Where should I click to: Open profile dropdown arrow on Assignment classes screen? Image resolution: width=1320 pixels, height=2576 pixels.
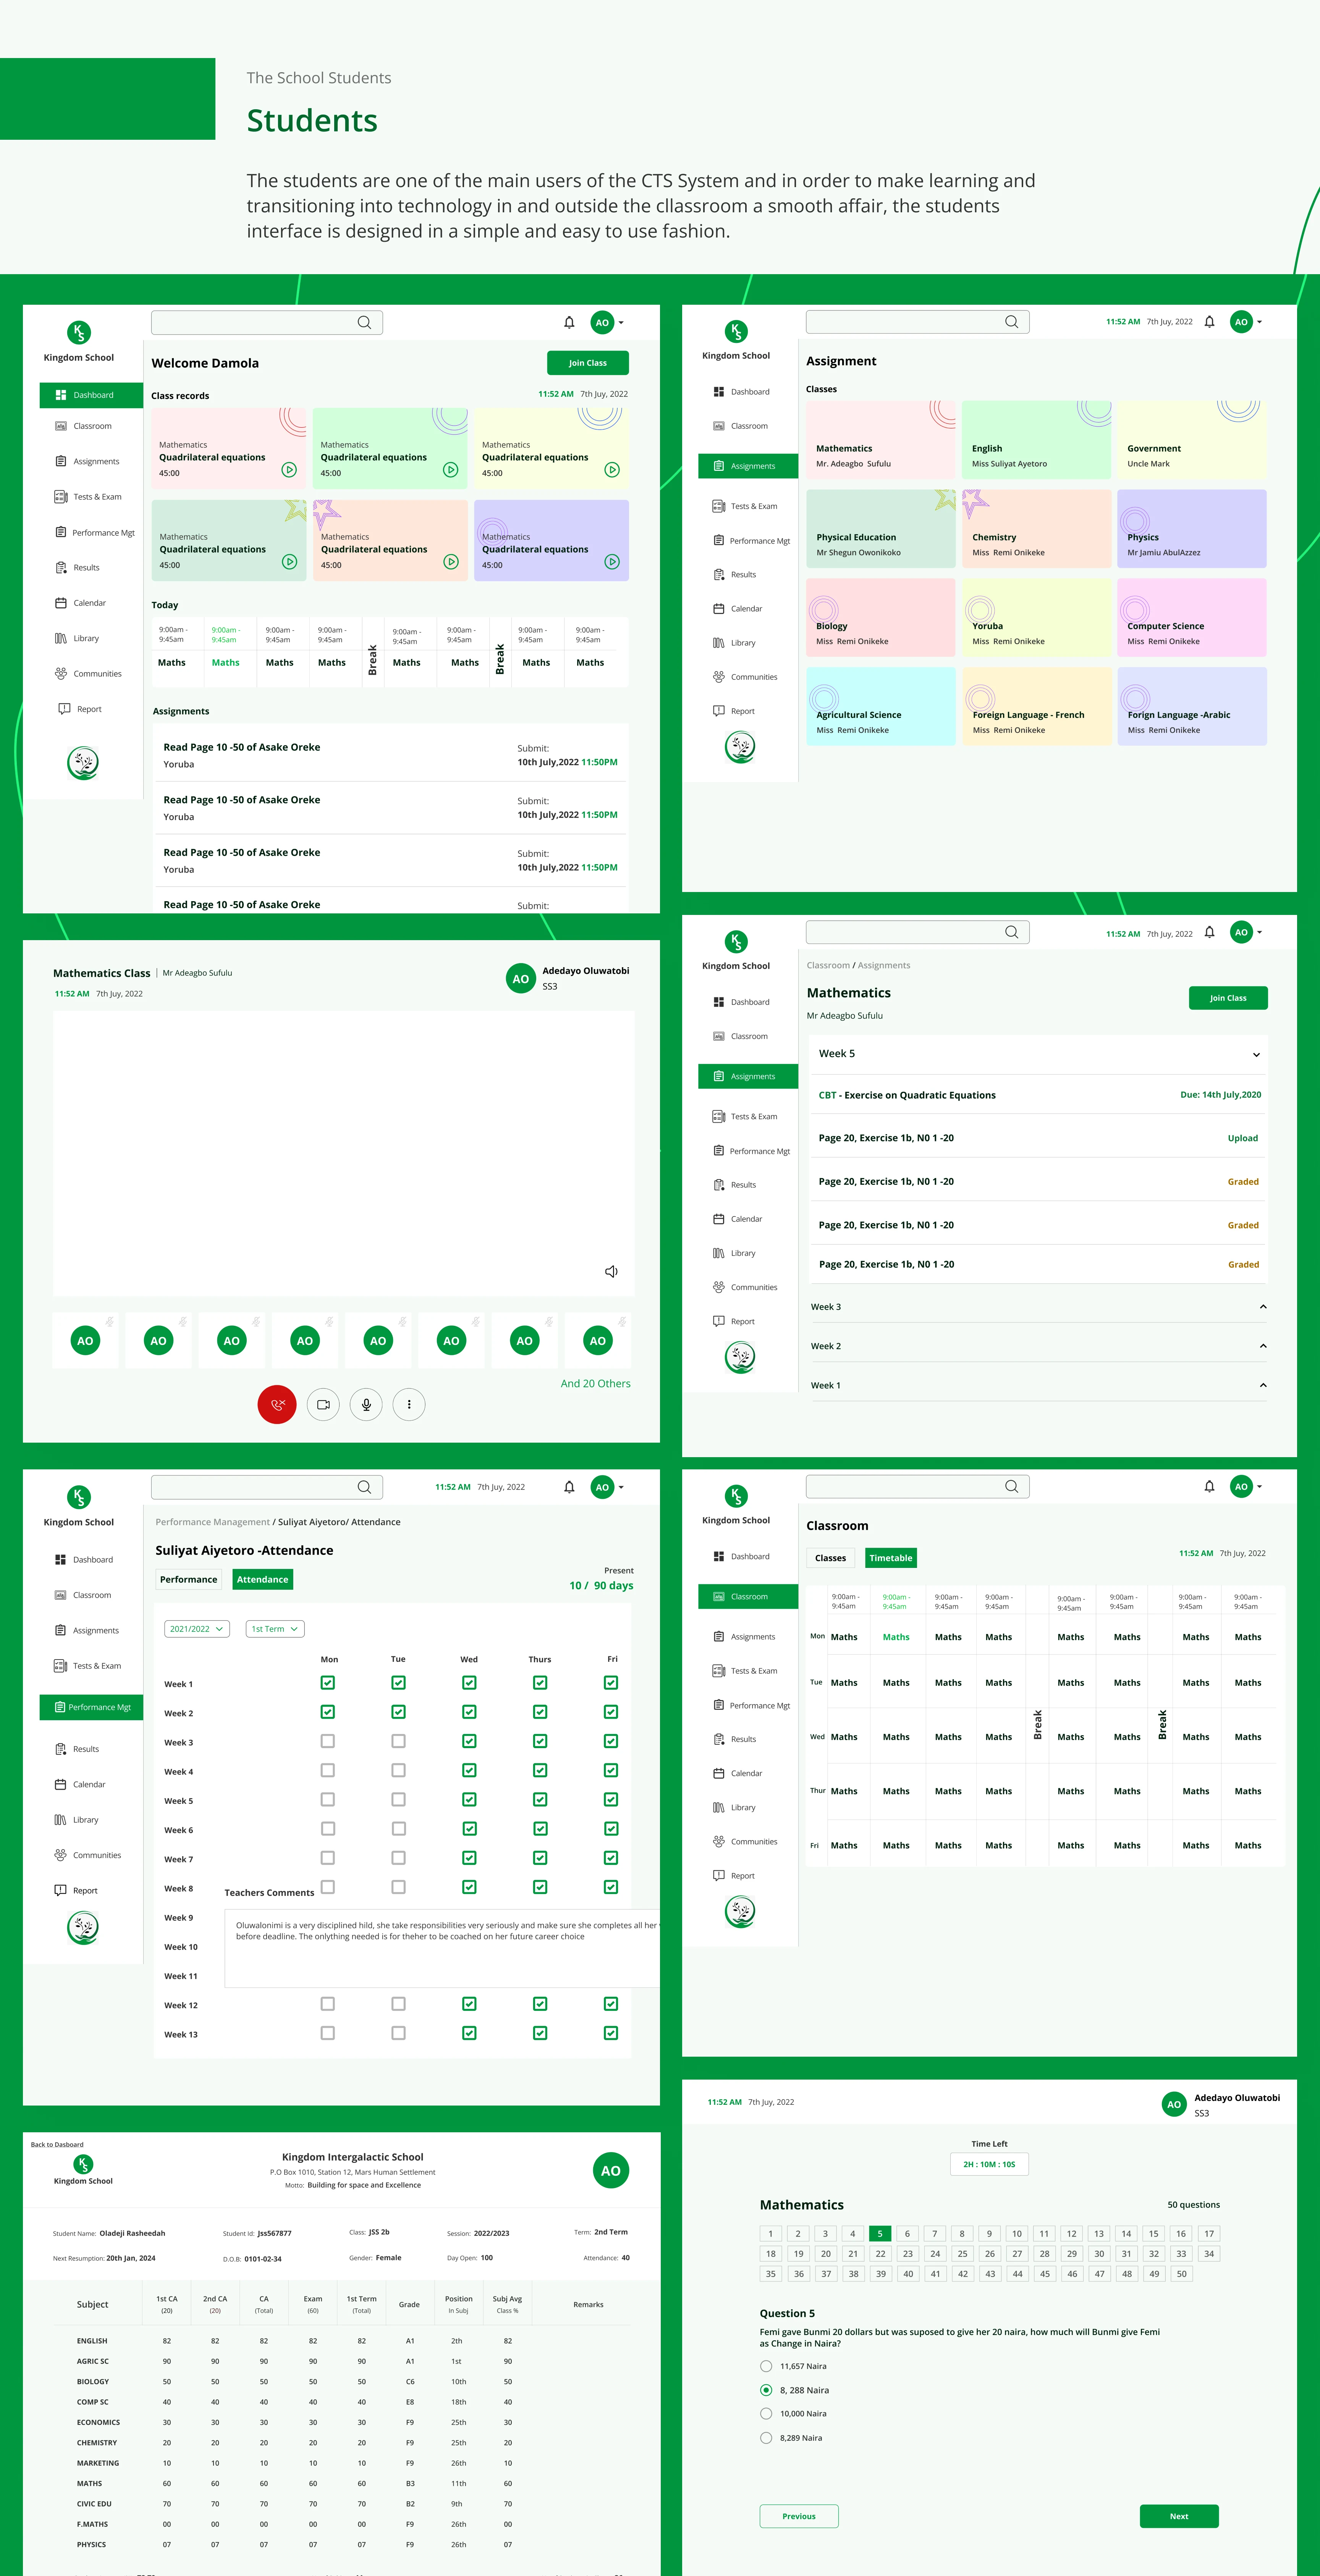(1259, 322)
